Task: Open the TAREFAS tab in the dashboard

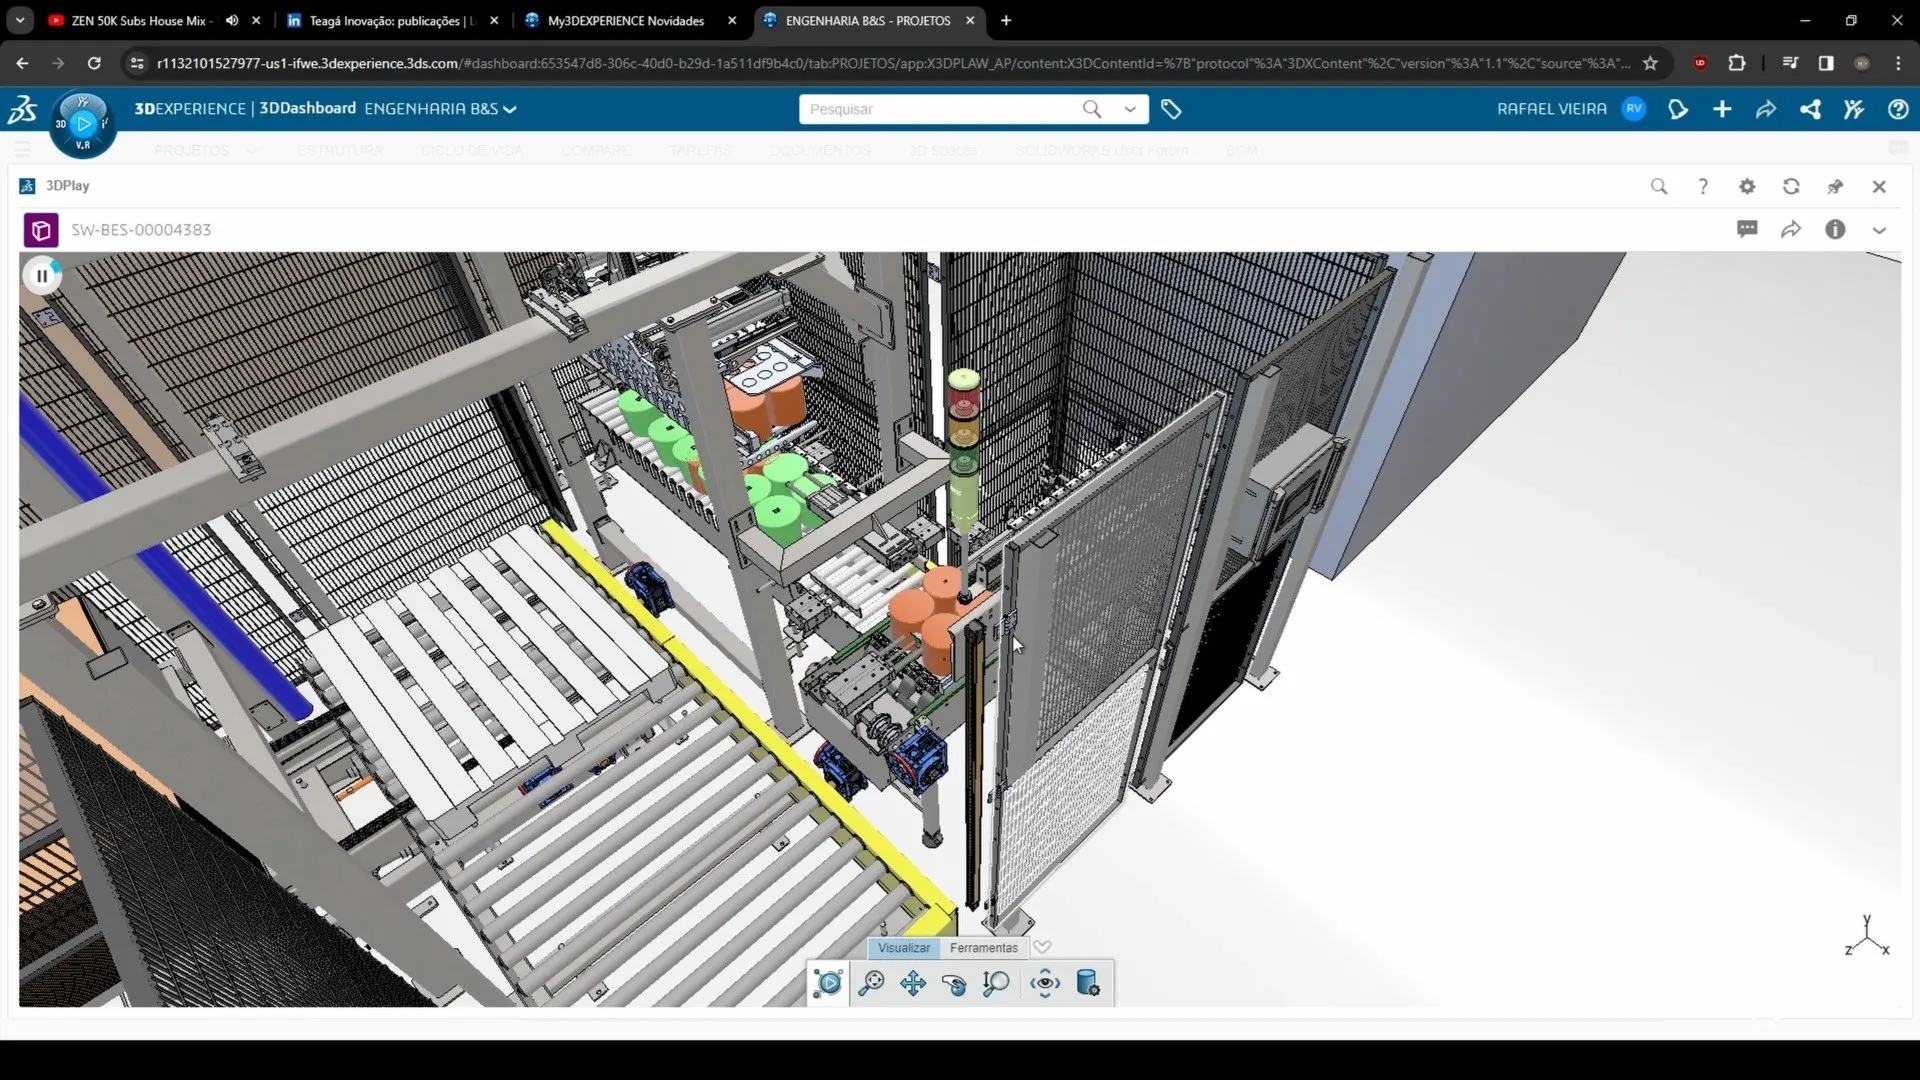Action: pyautogui.click(x=699, y=150)
